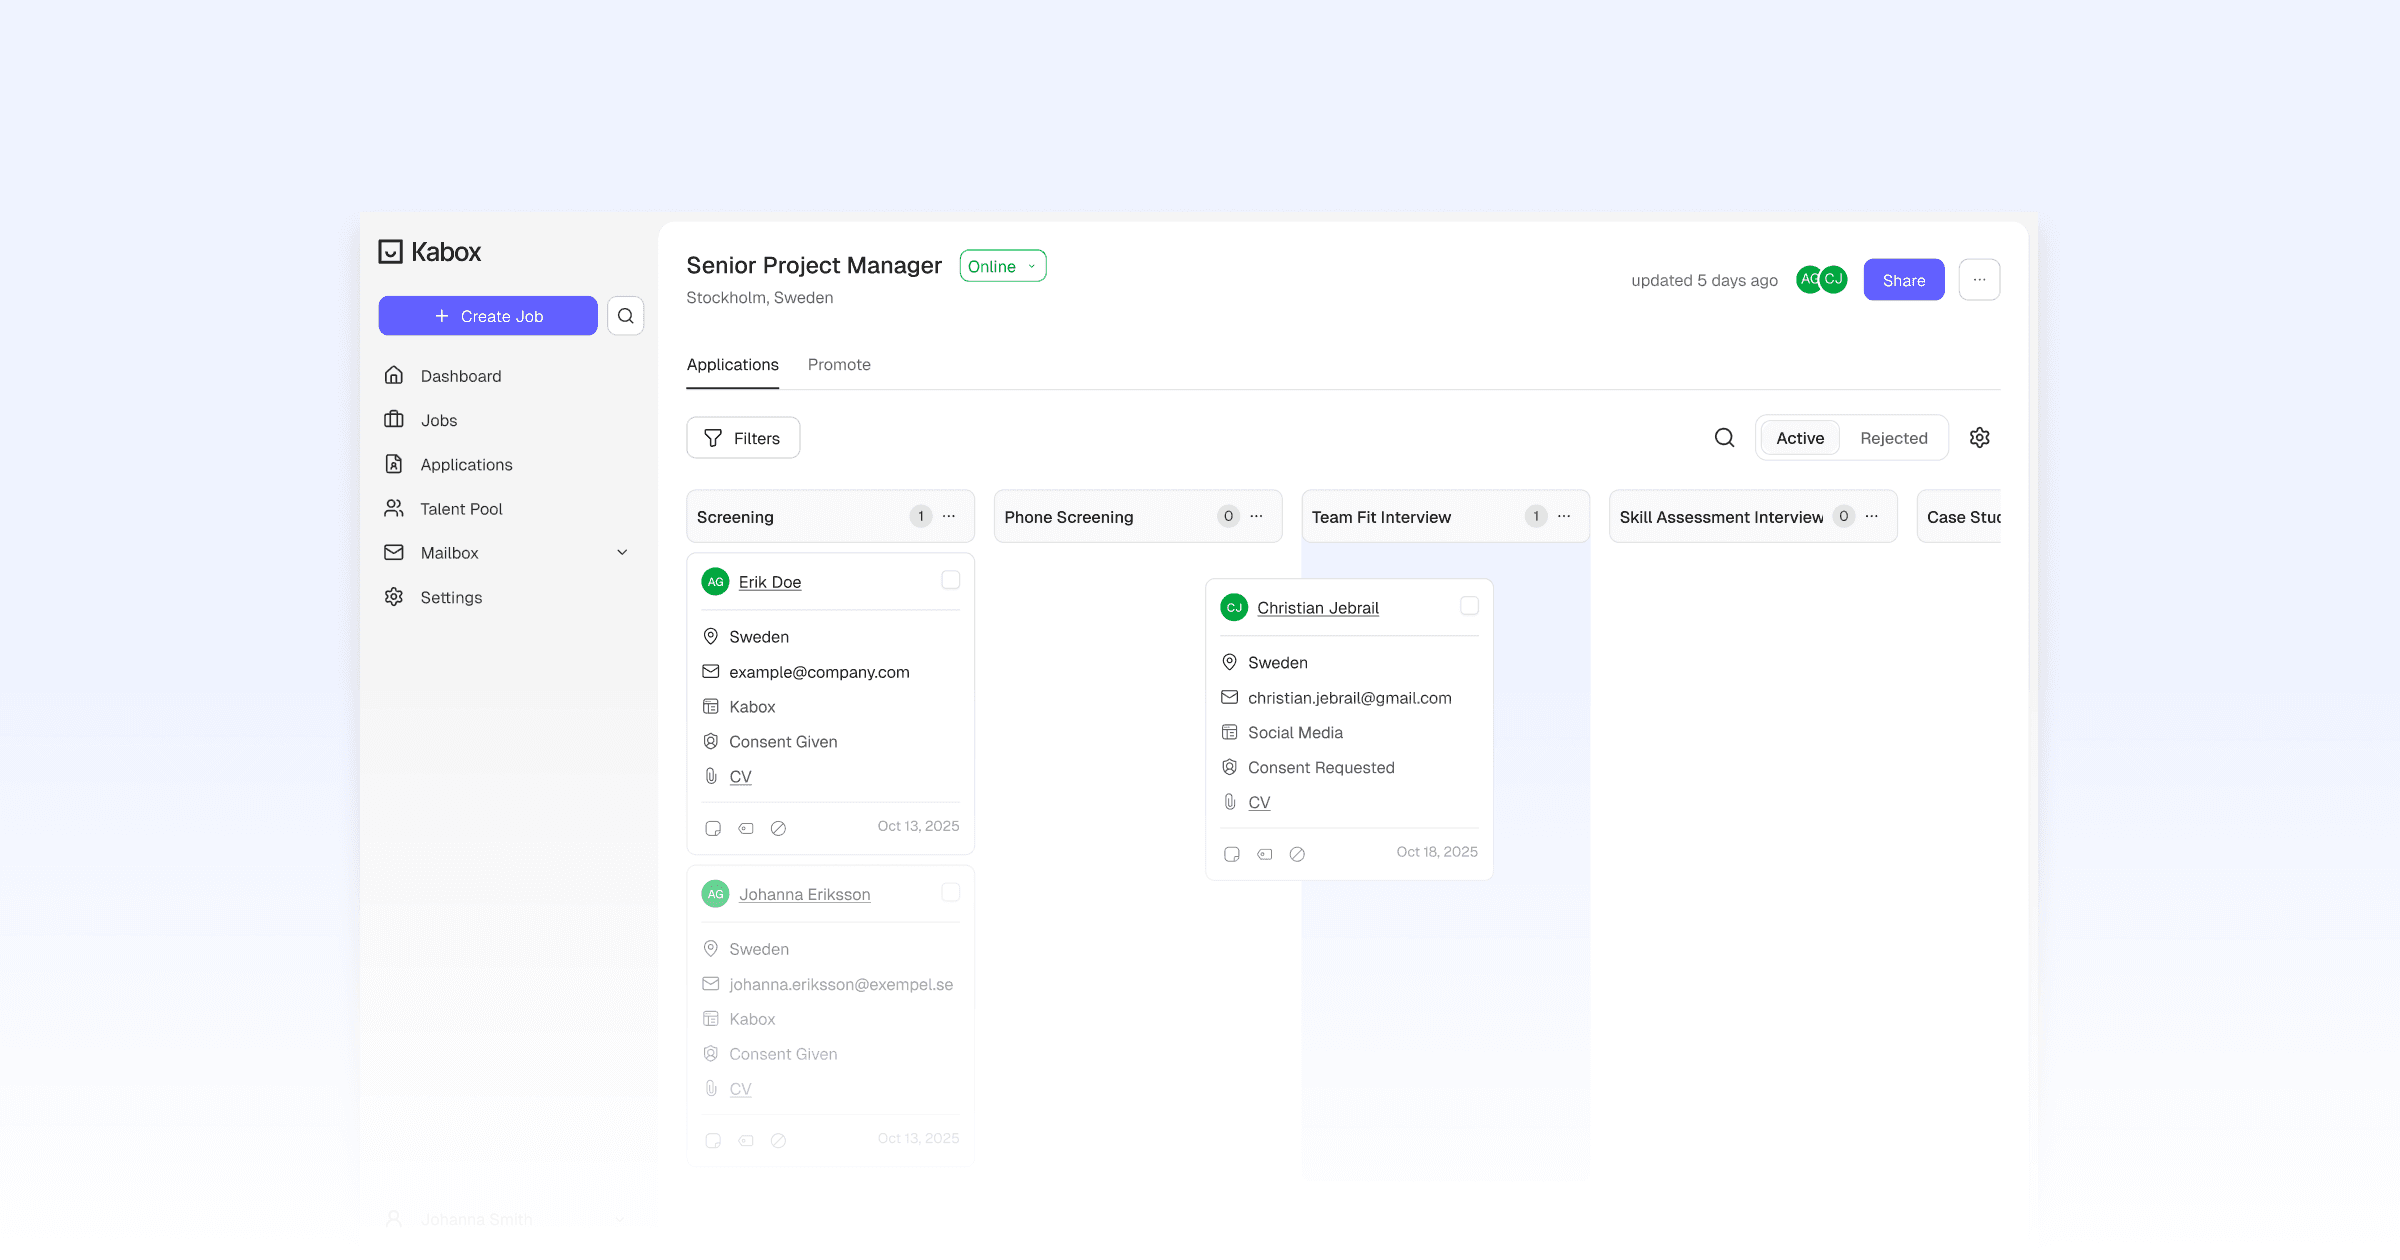This screenshot has width=2400, height=1260.
Task: Click reject icon on Christian Jebrail's card
Action: click(x=1297, y=854)
